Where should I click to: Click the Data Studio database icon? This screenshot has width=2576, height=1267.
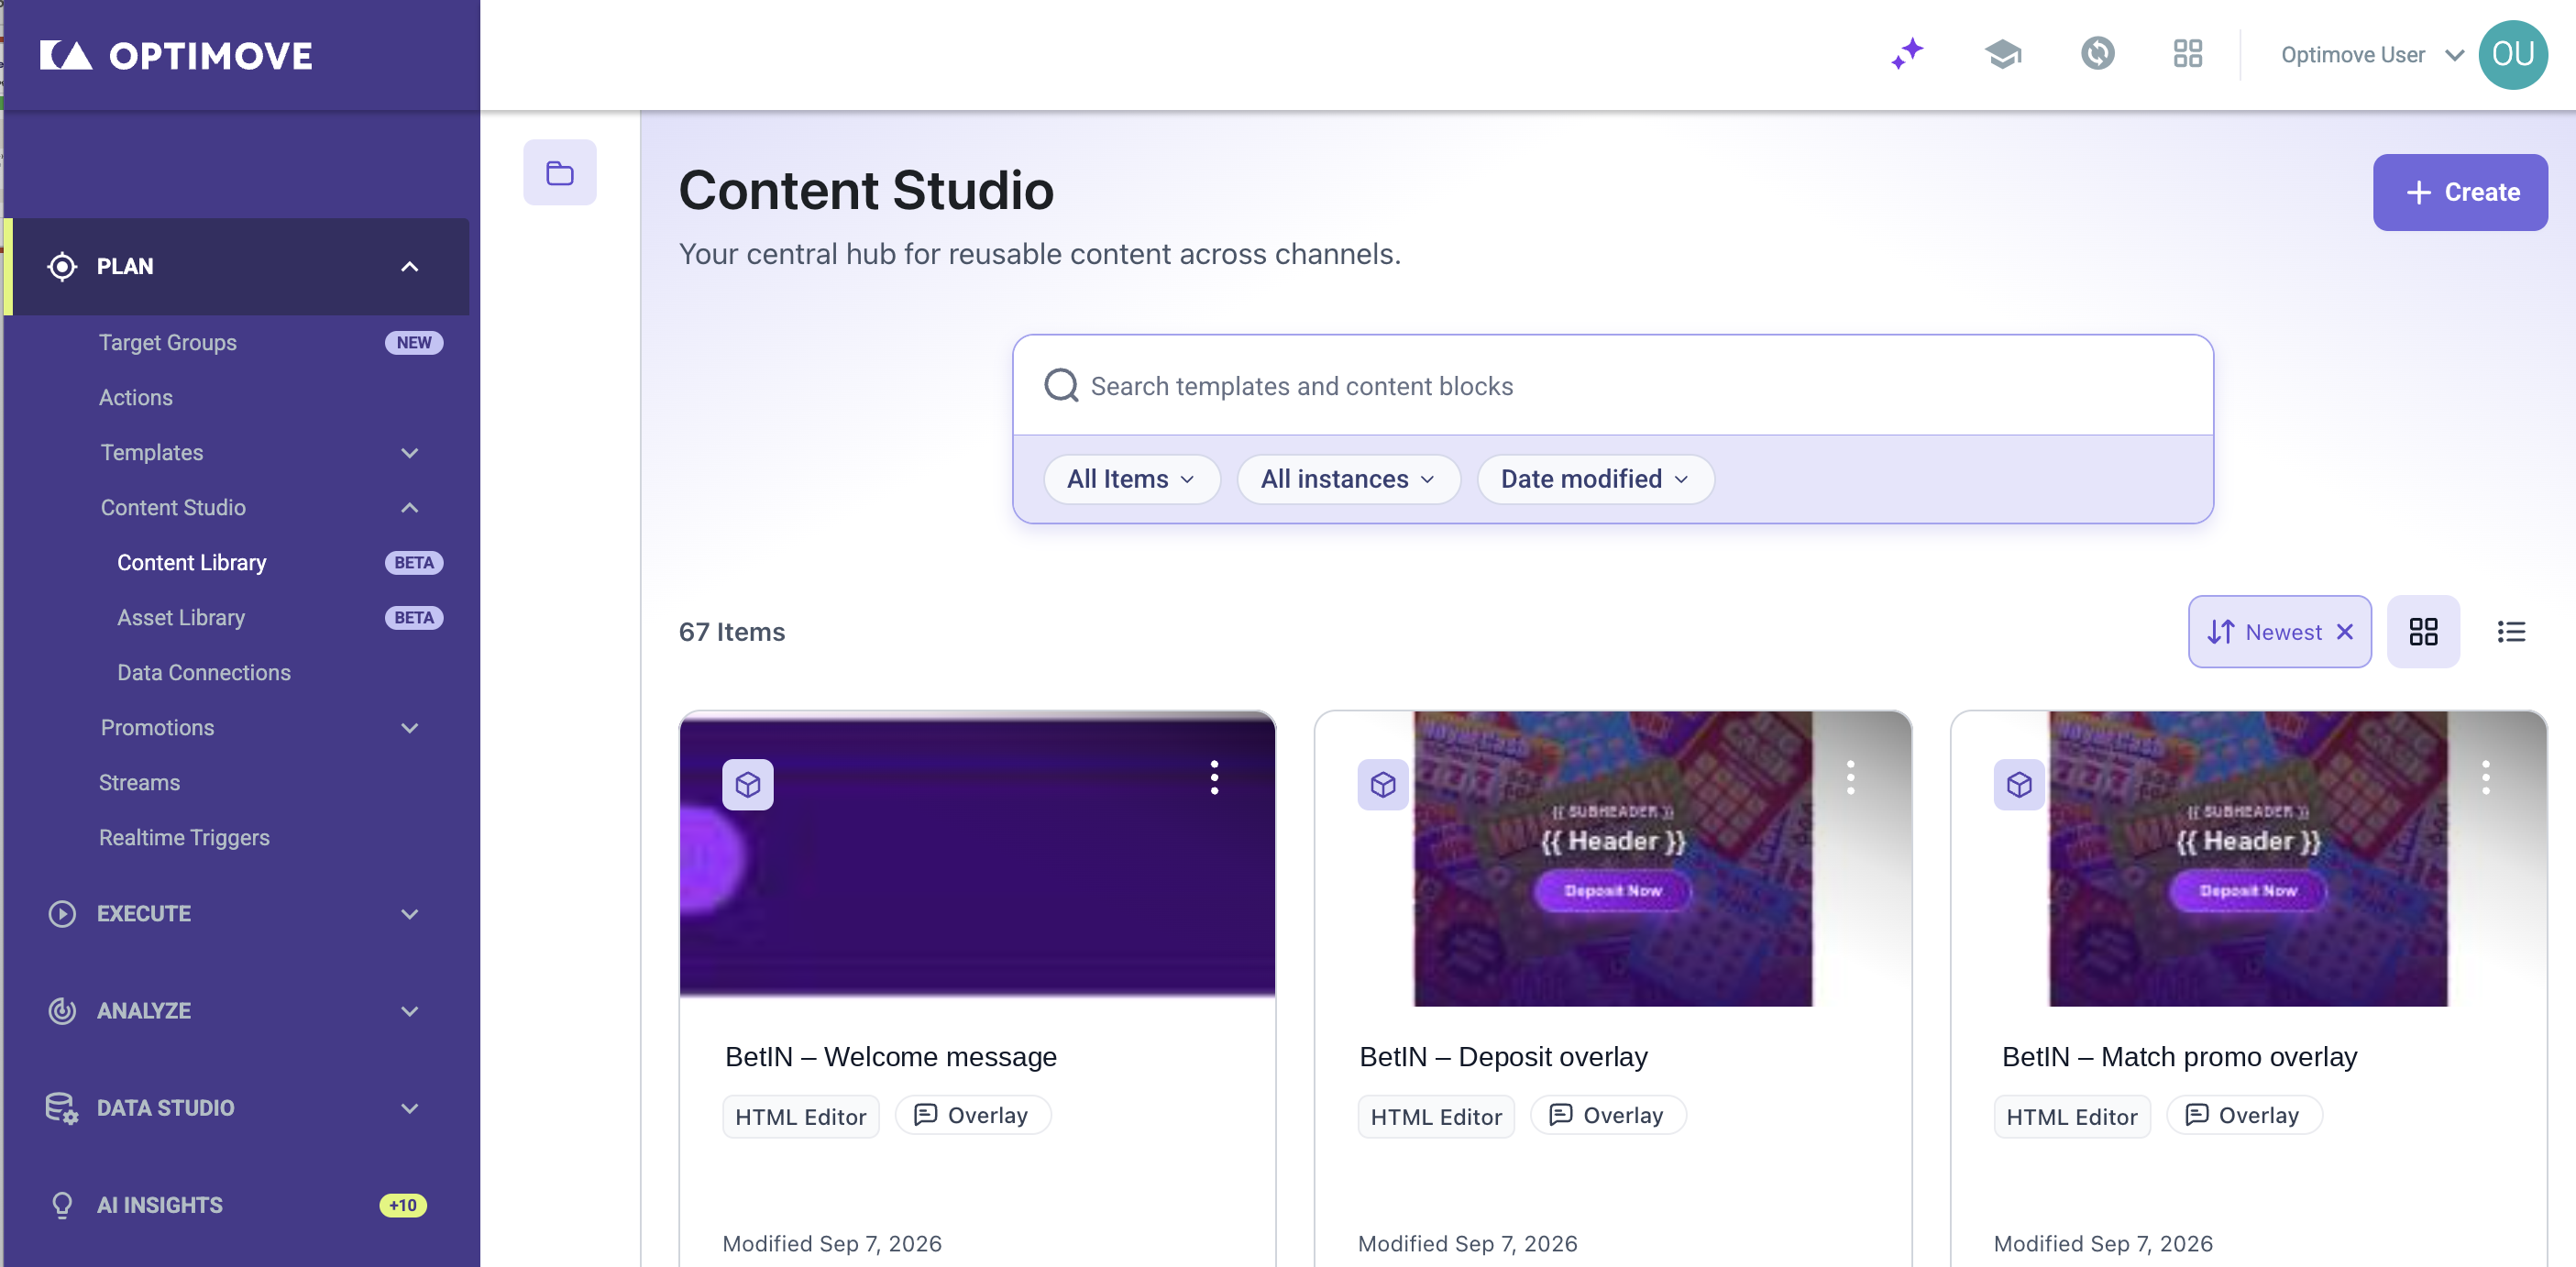click(61, 1108)
